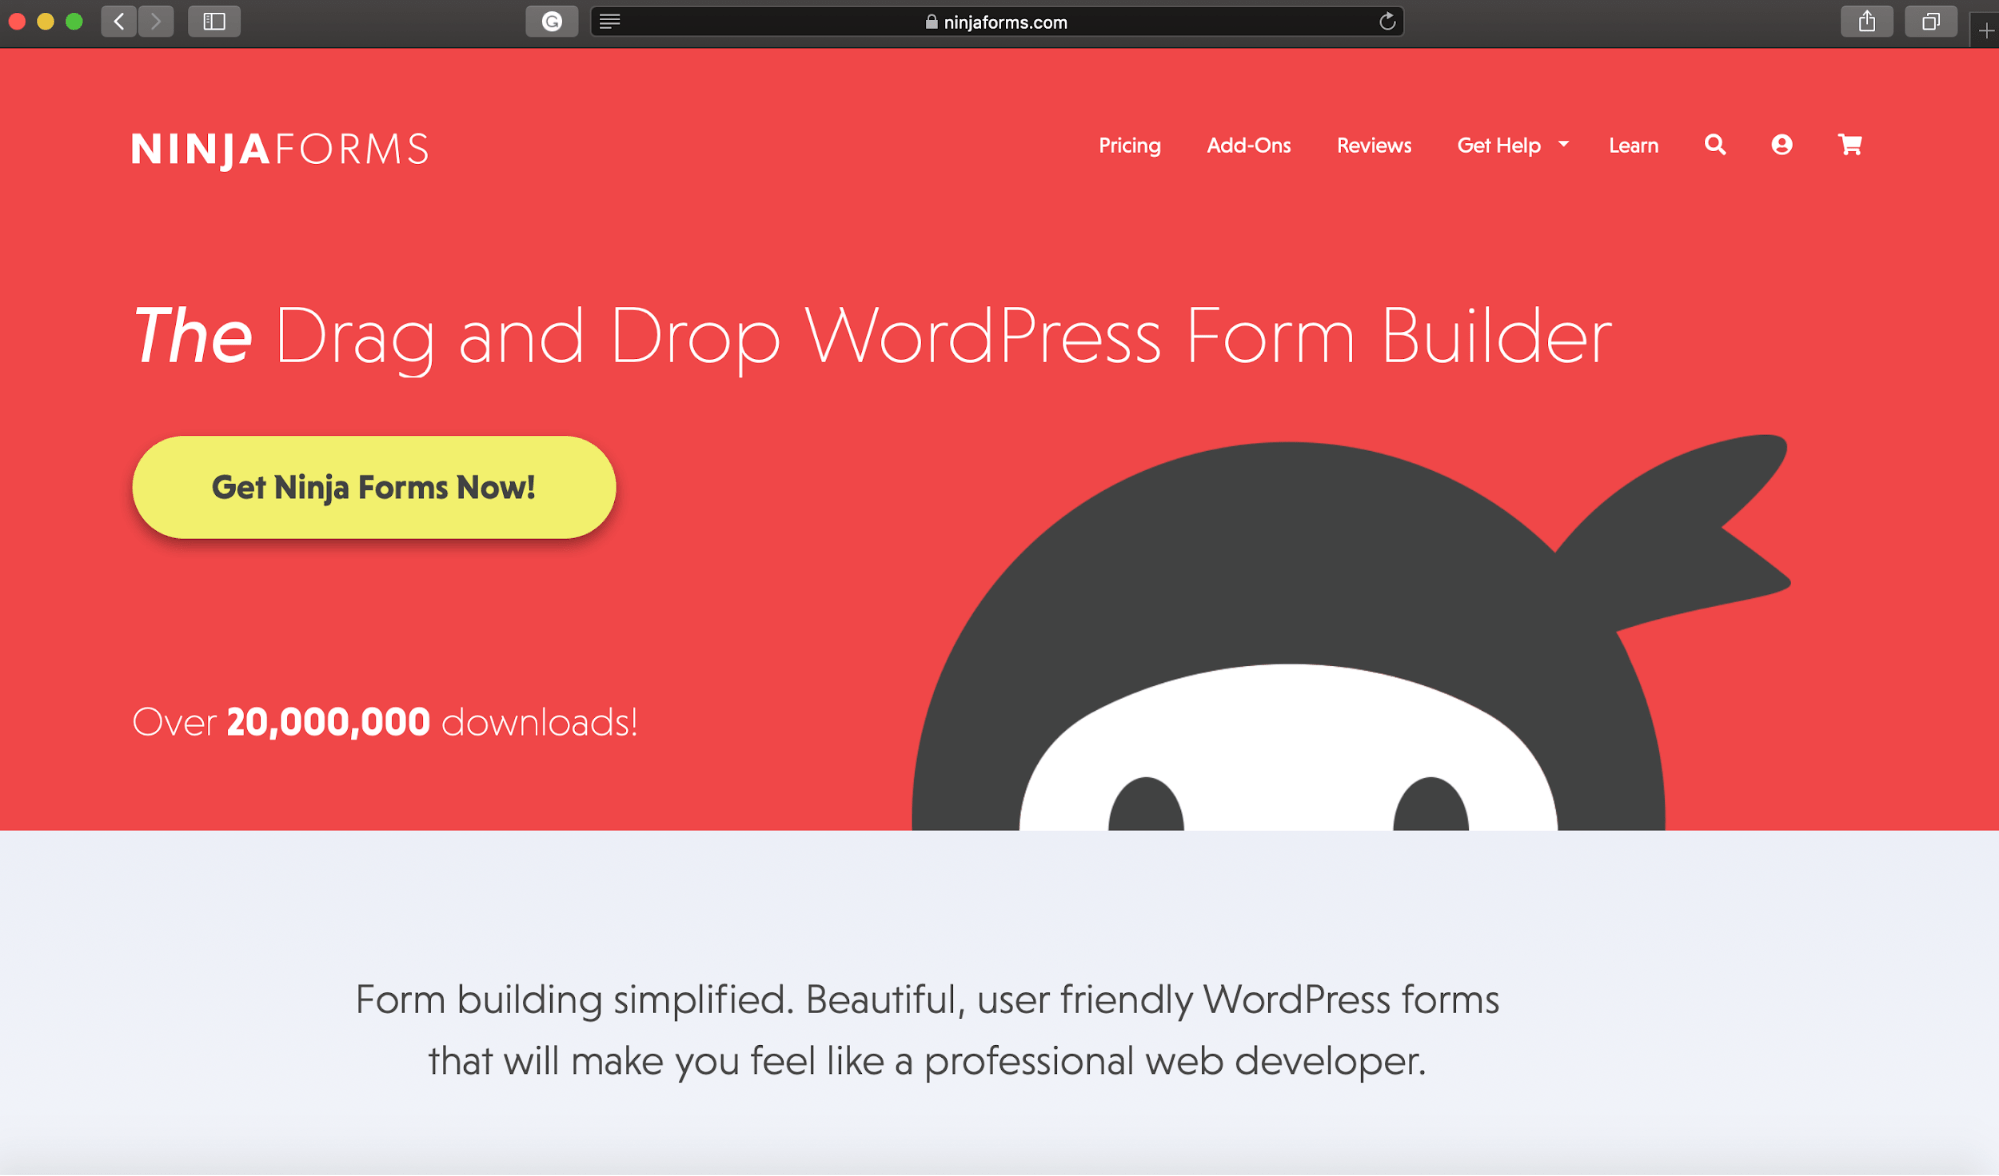Open a new tab with plus button

point(1986,31)
